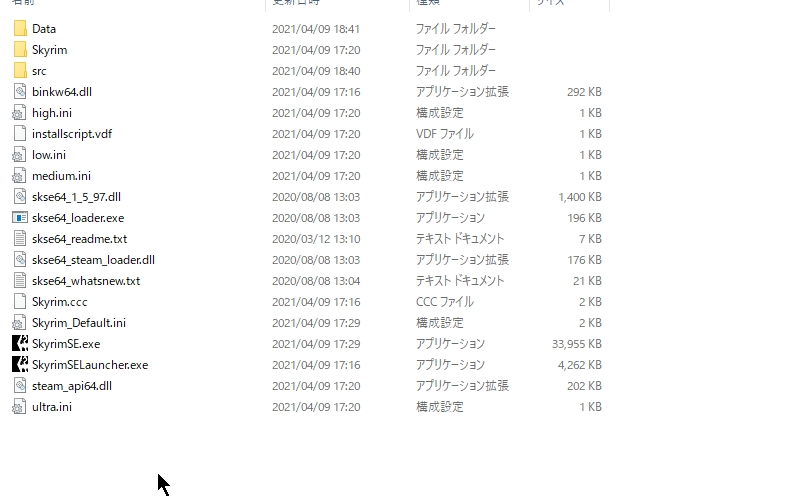The width and height of the screenshot is (810, 501).
Task: Click the Skyrim.ccc file name
Action: point(59,302)
